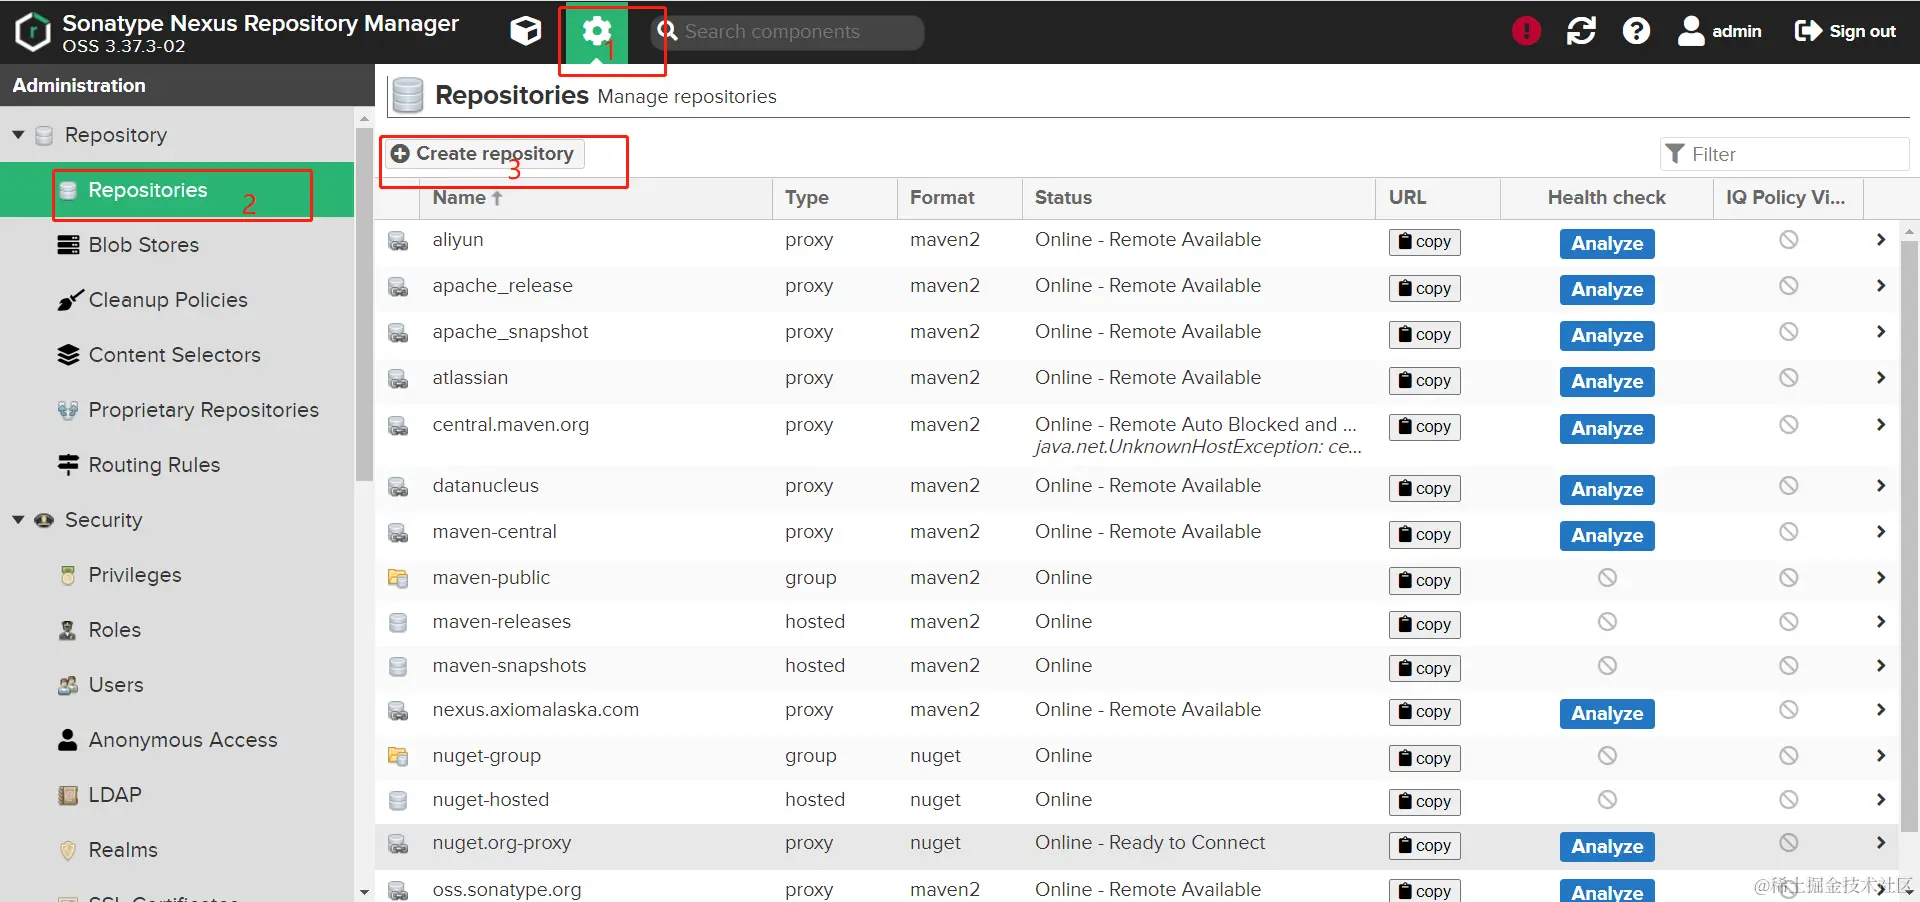Click the red system status alert icon

[1526, 31]
